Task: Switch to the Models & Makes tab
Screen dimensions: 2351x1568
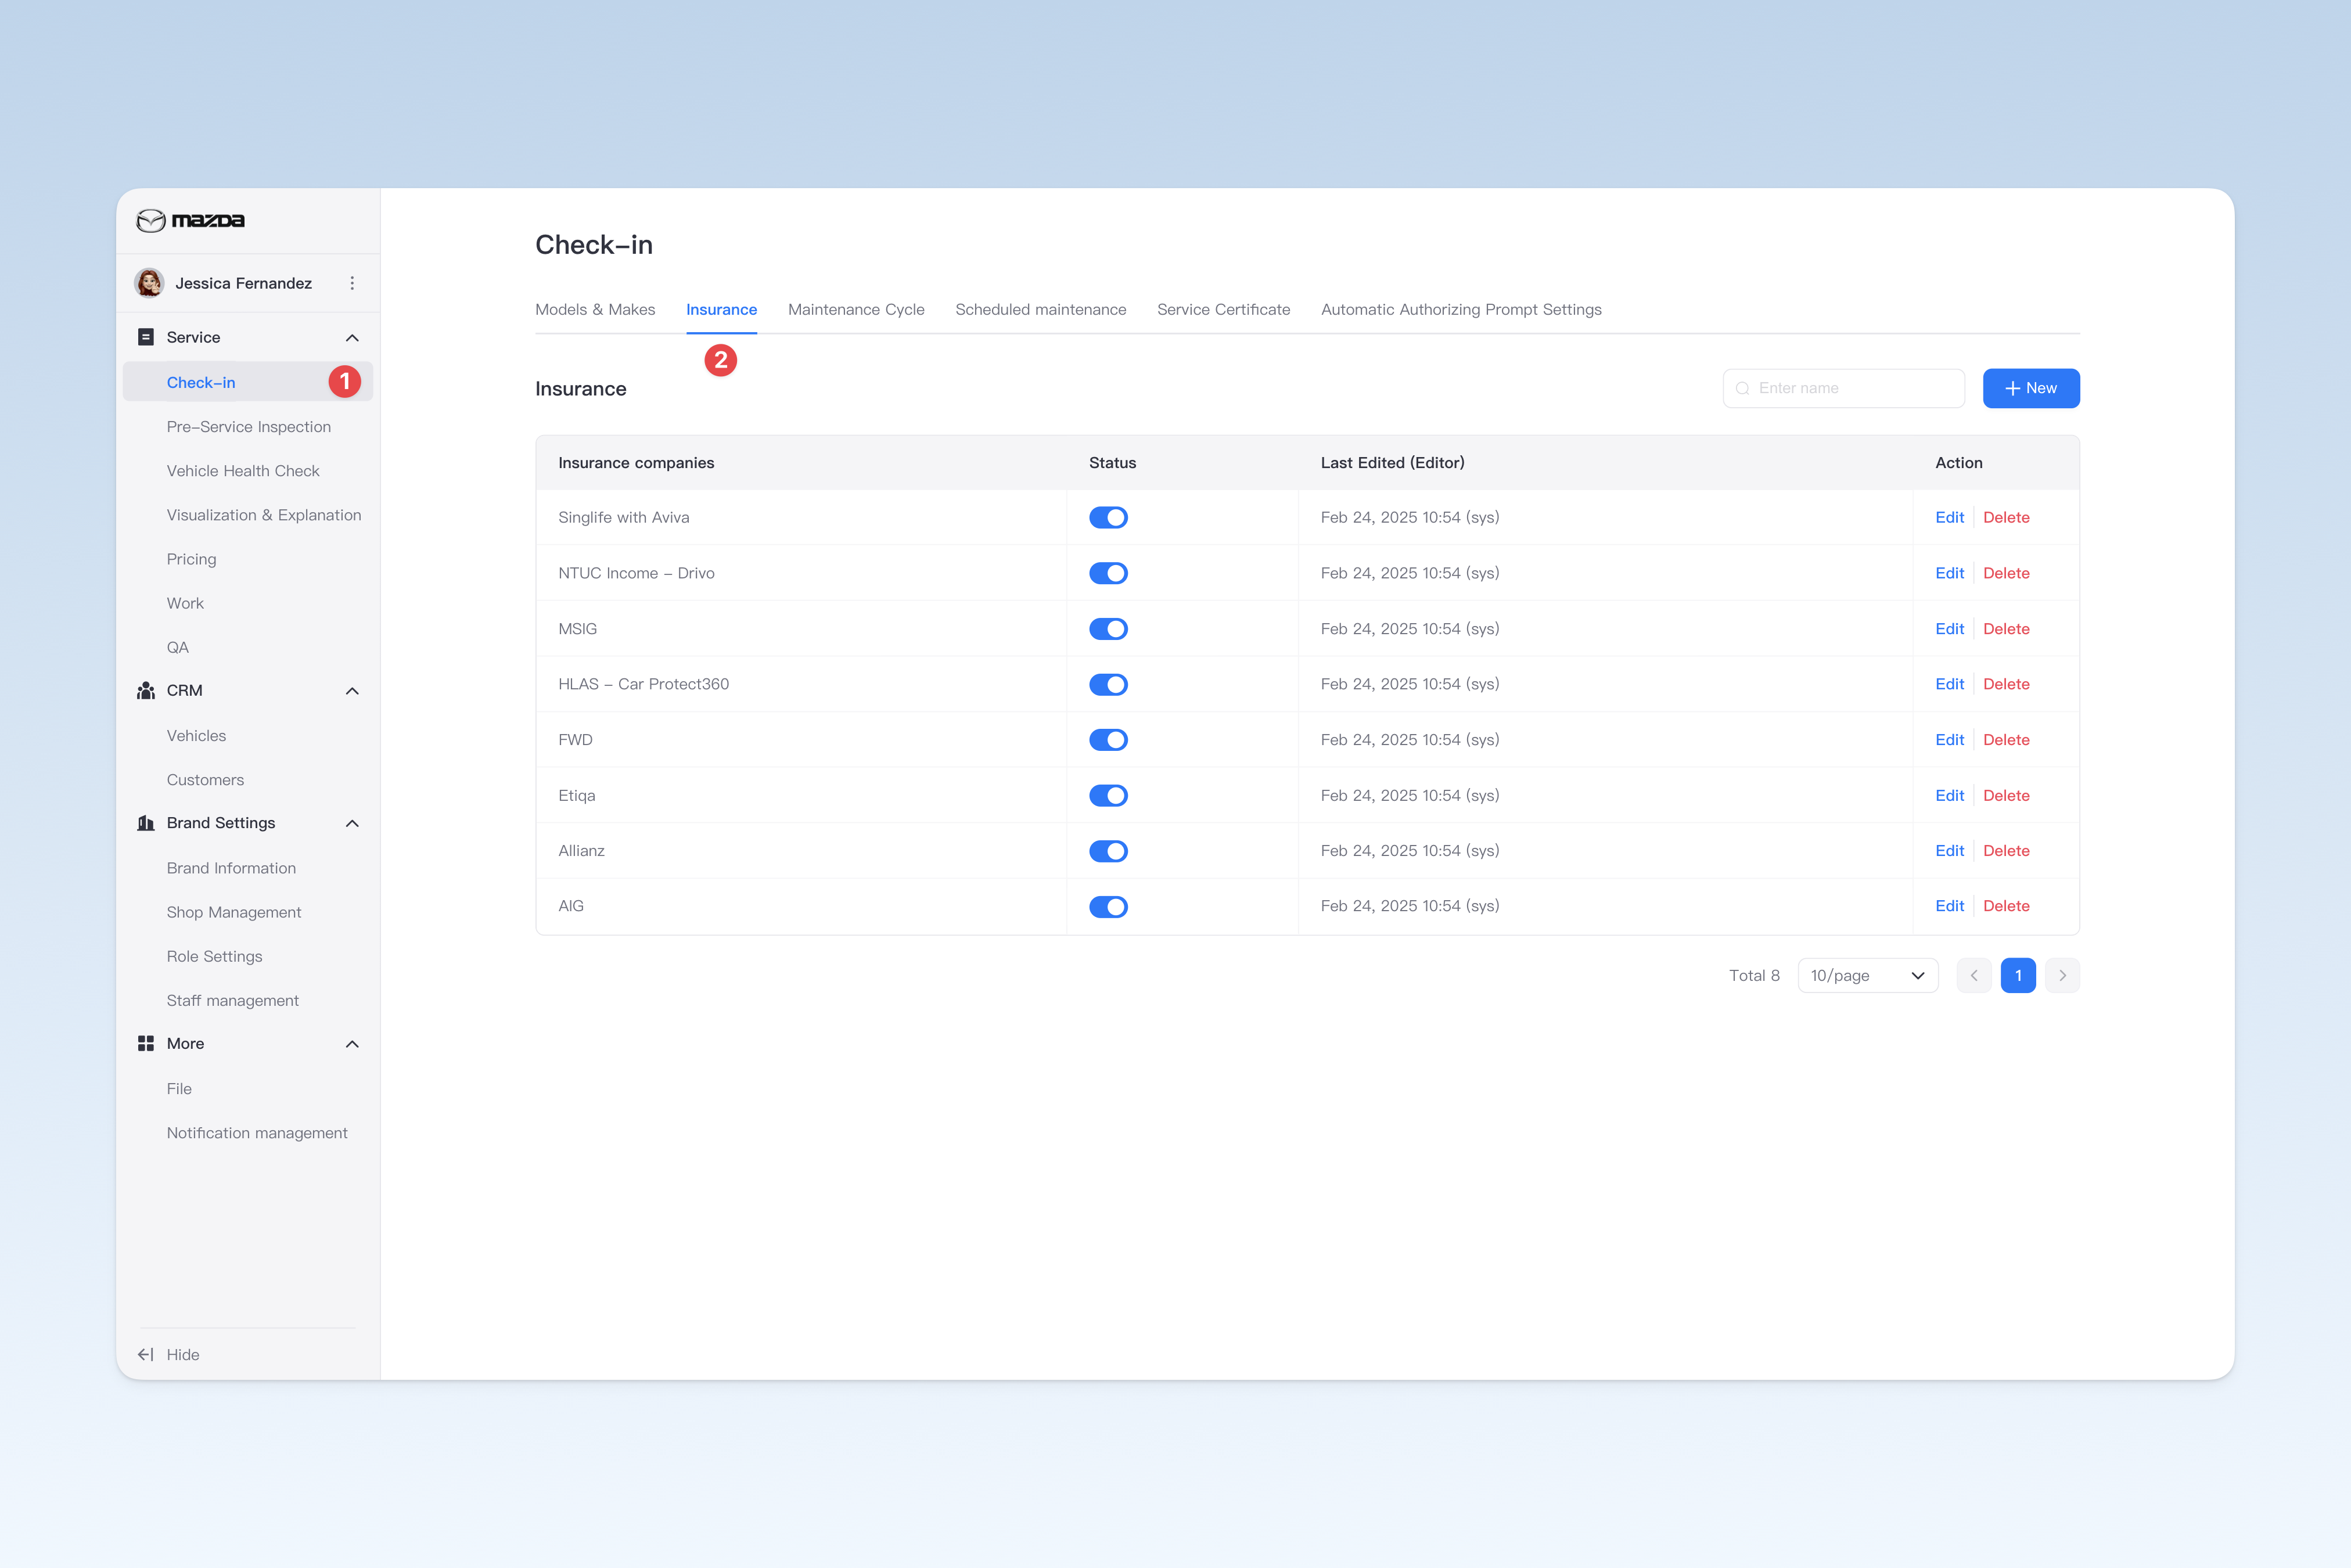Action: coord(595,310)
